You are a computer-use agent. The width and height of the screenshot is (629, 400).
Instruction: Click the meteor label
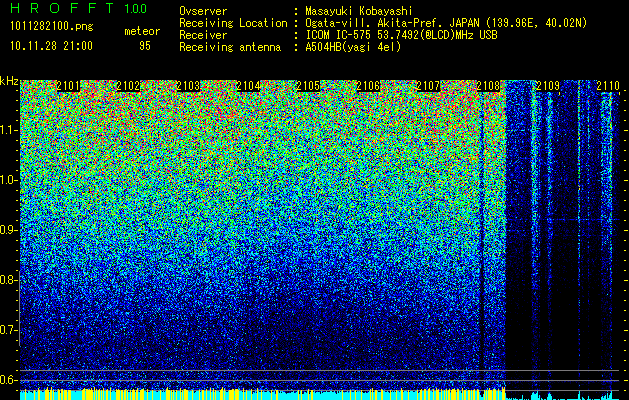click(x=142, y=31)
